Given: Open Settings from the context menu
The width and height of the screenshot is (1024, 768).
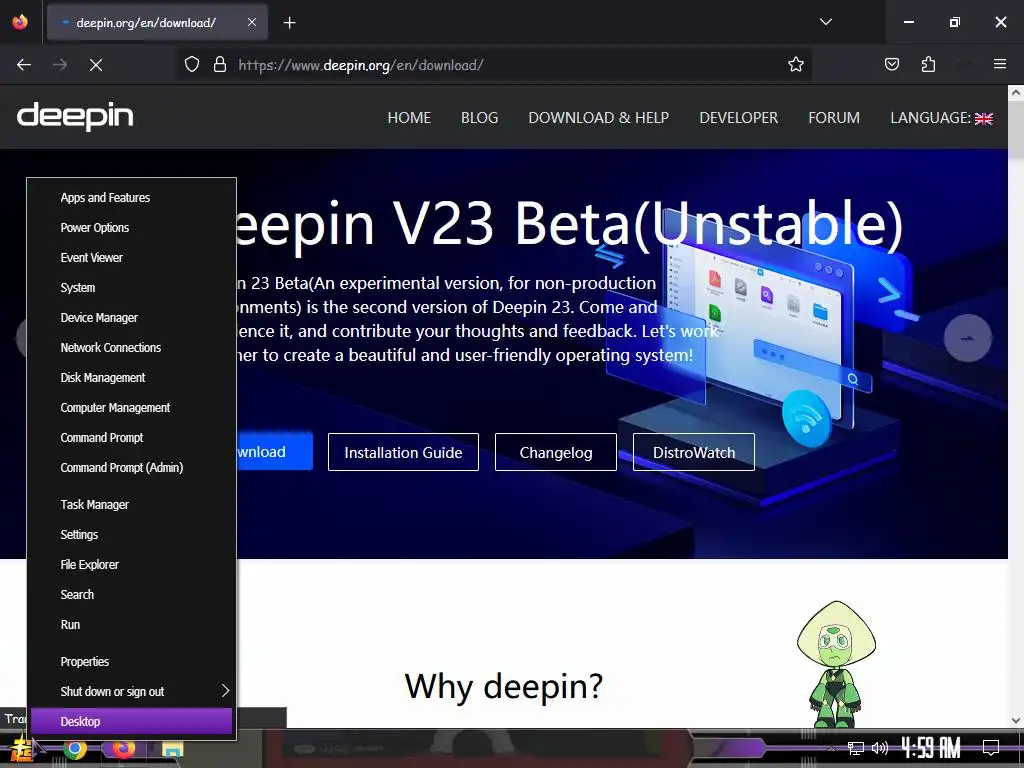Looking at the screenshot, I should (131, 534).
